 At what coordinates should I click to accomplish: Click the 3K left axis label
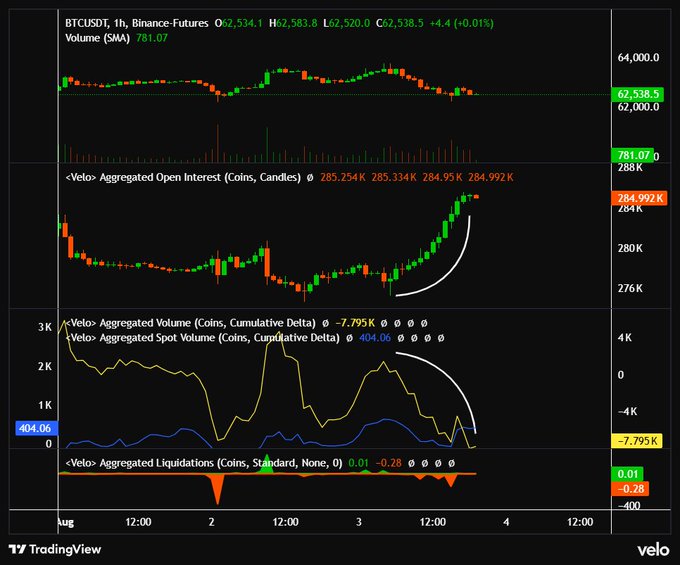click(x=45, y=327)
